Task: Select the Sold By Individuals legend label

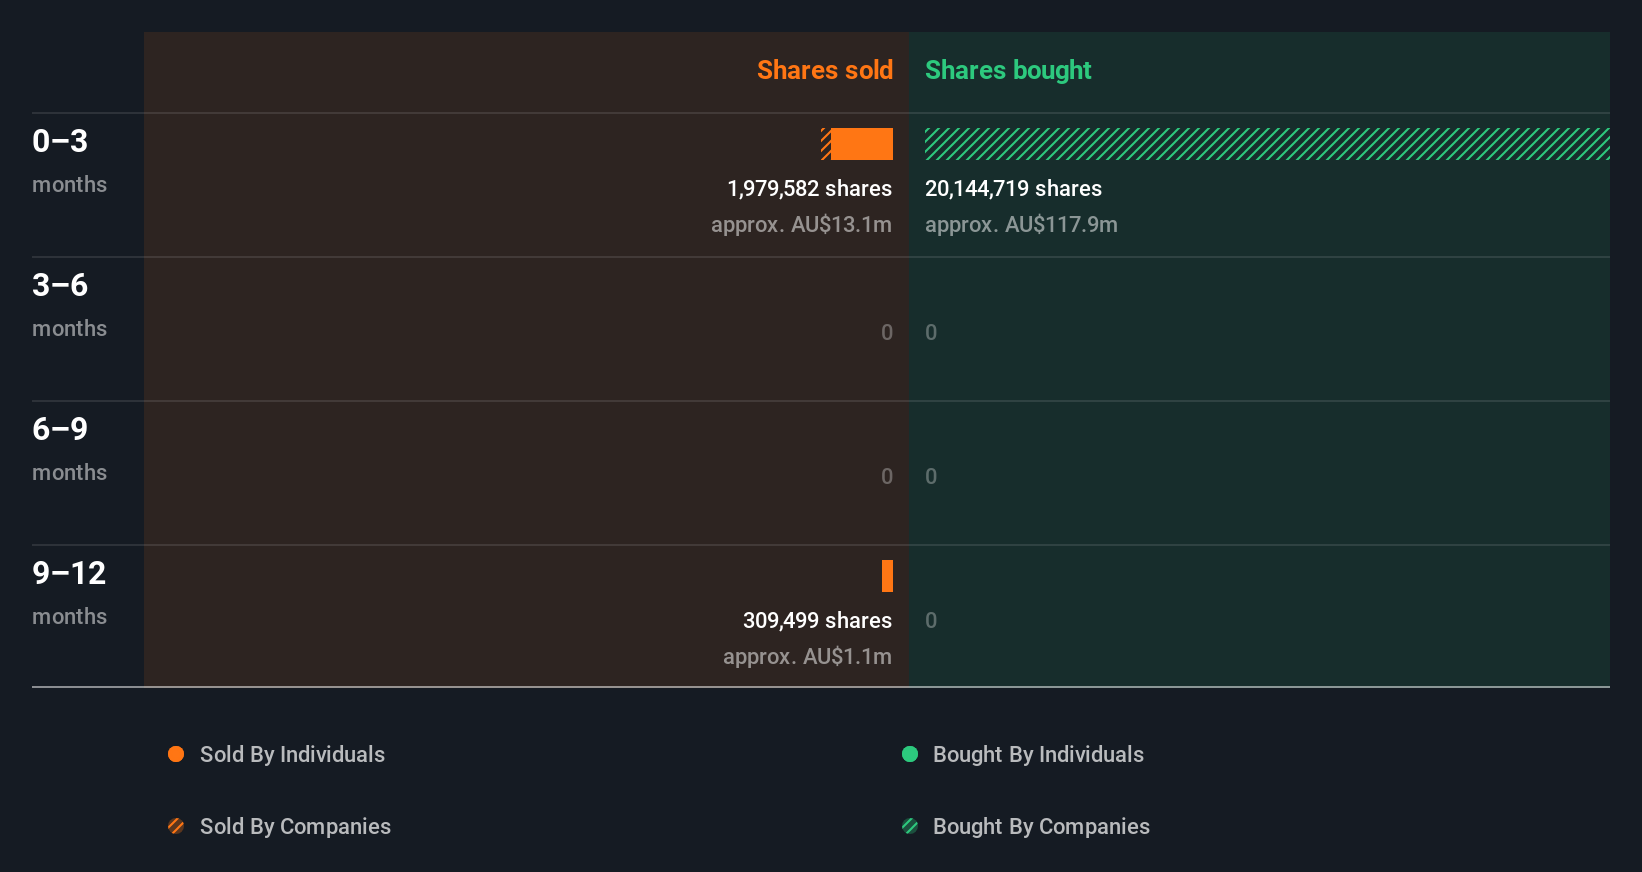Action: click(x=292, y=755)
